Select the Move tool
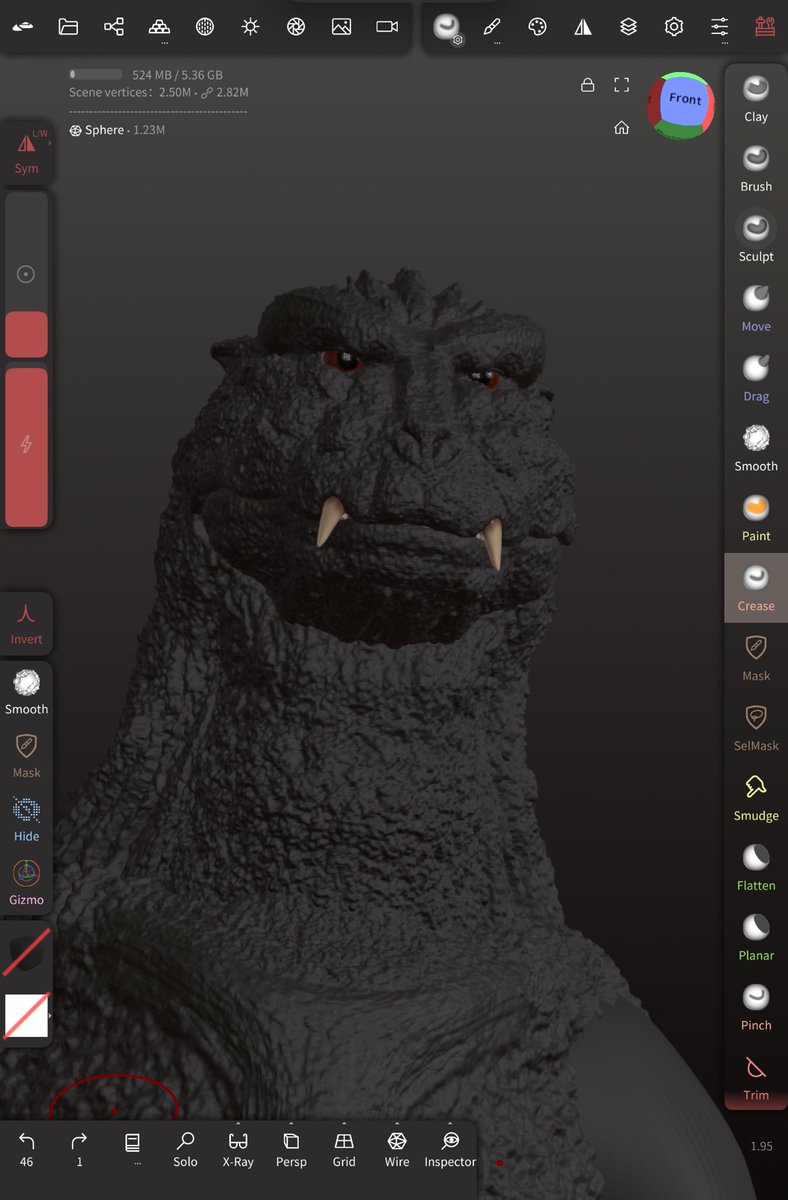 click(756, 308)
